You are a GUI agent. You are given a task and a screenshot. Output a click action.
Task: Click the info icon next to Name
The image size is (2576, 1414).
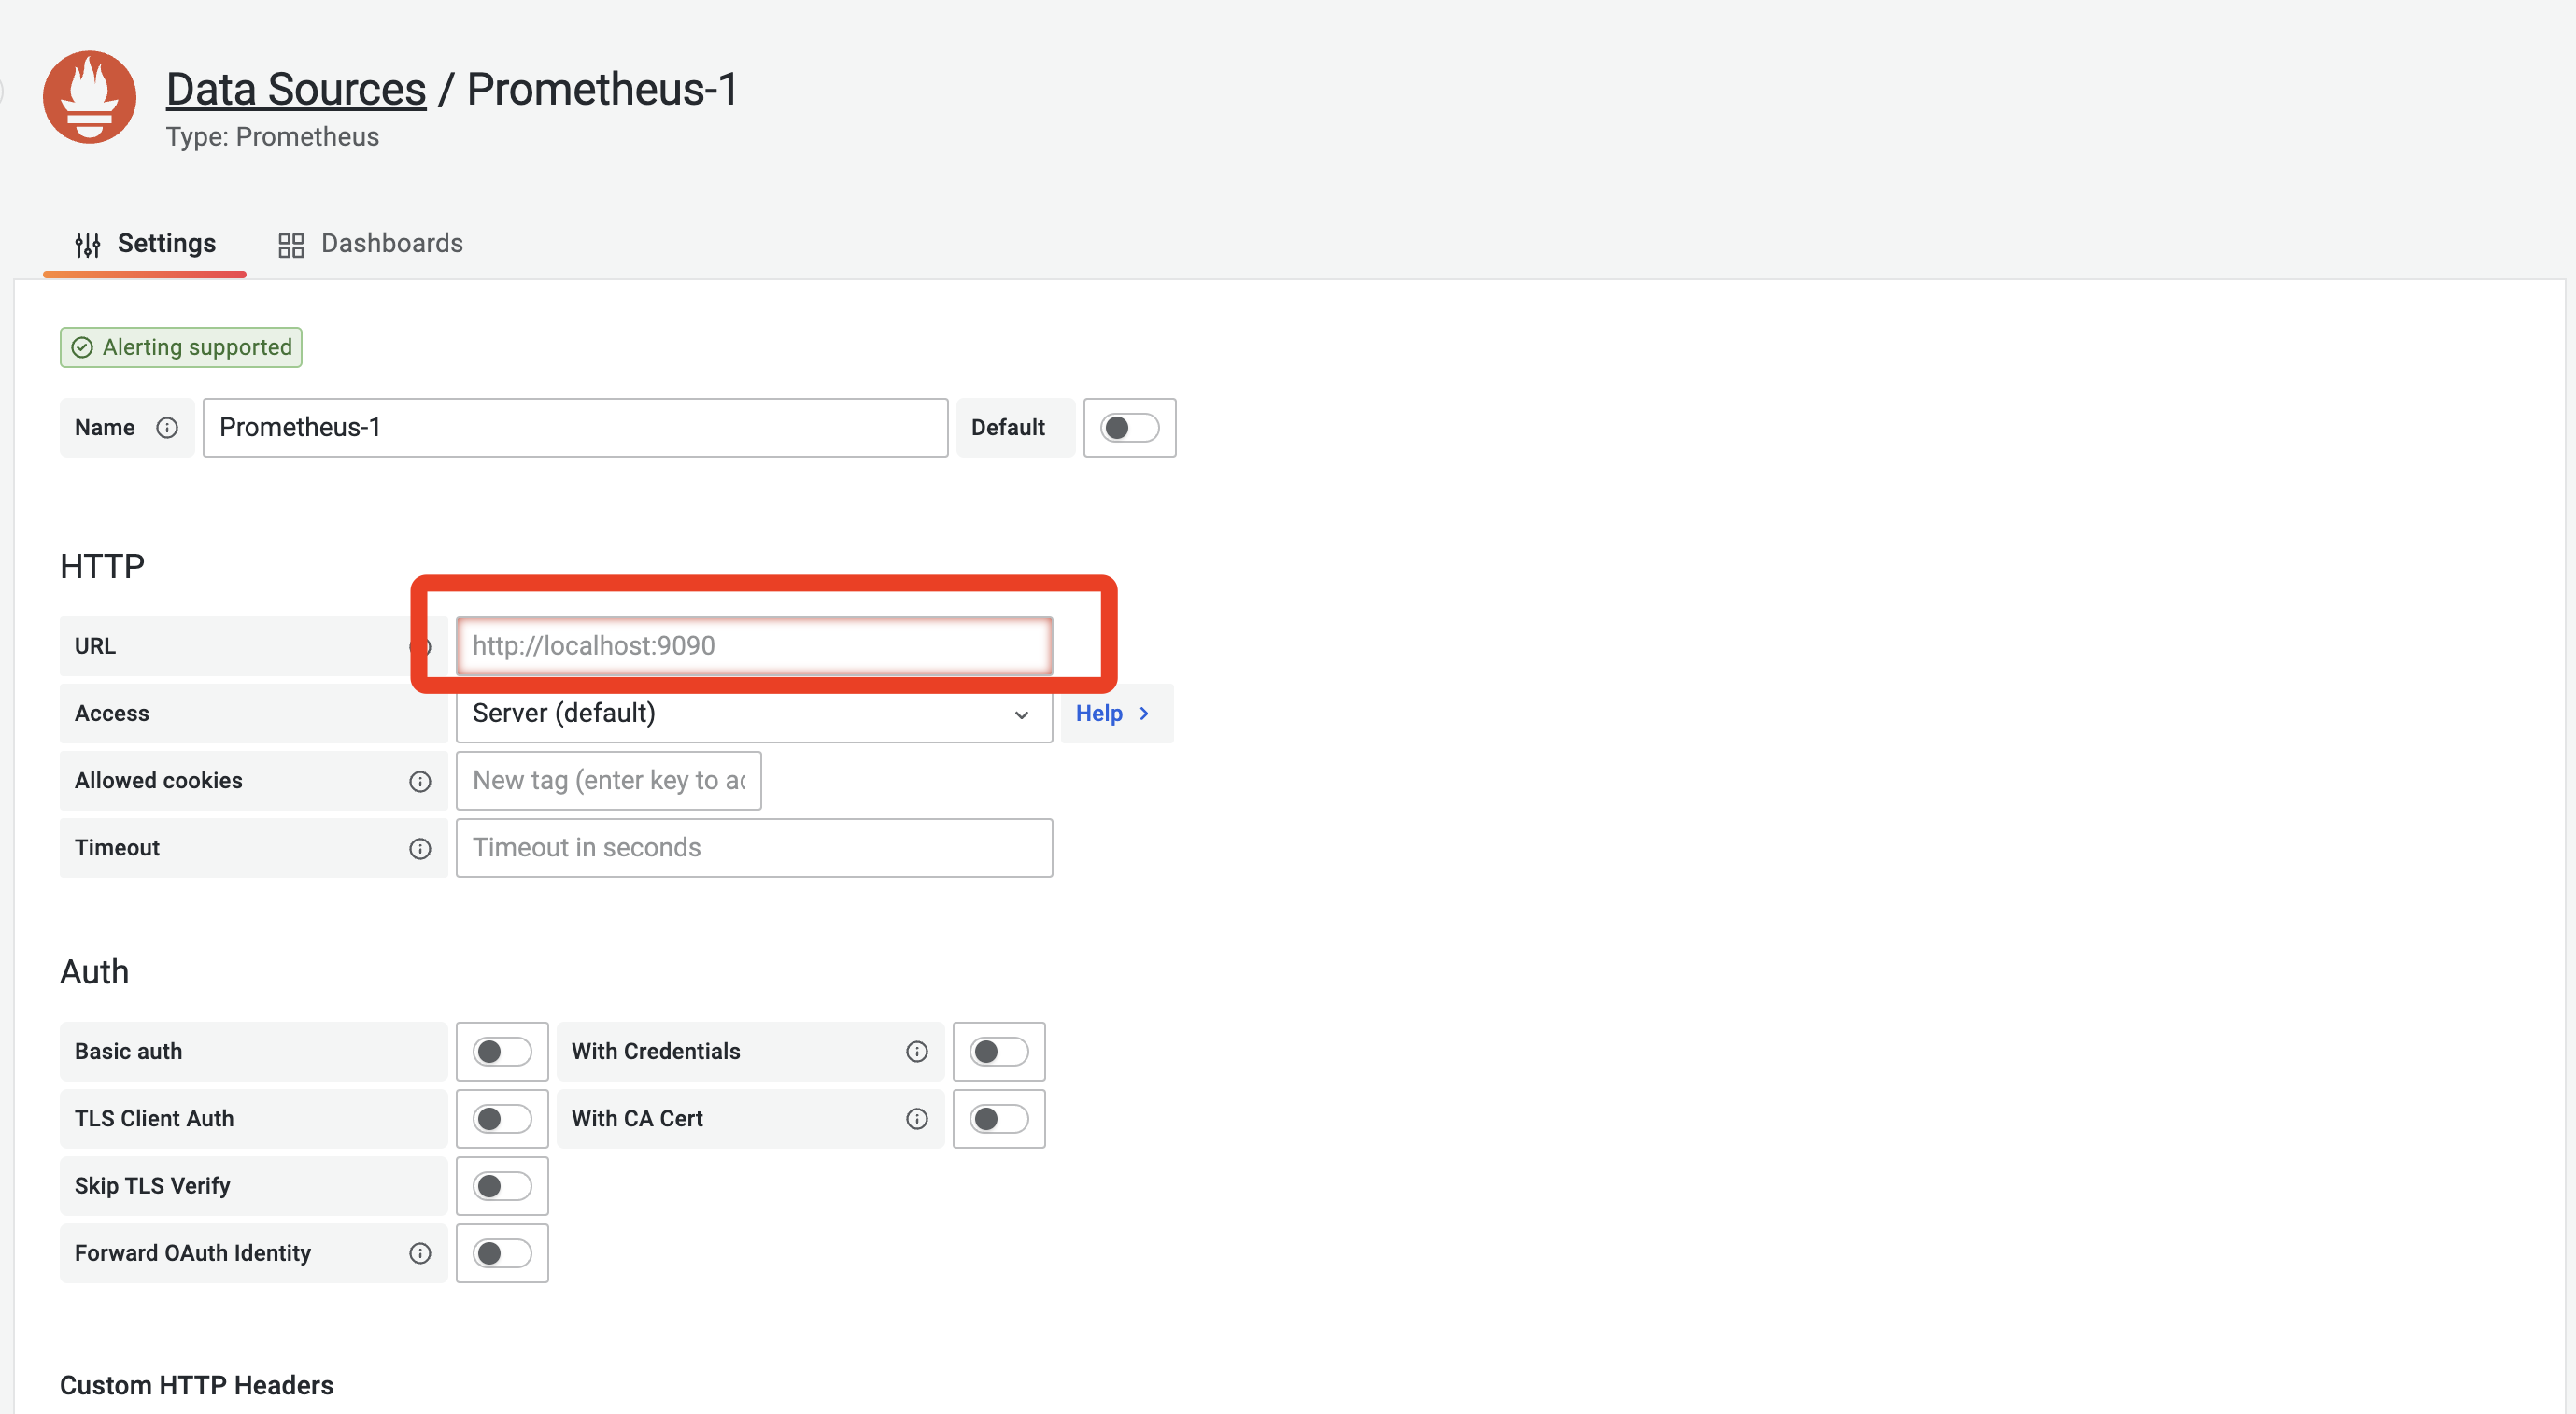[x=167, y=428]
